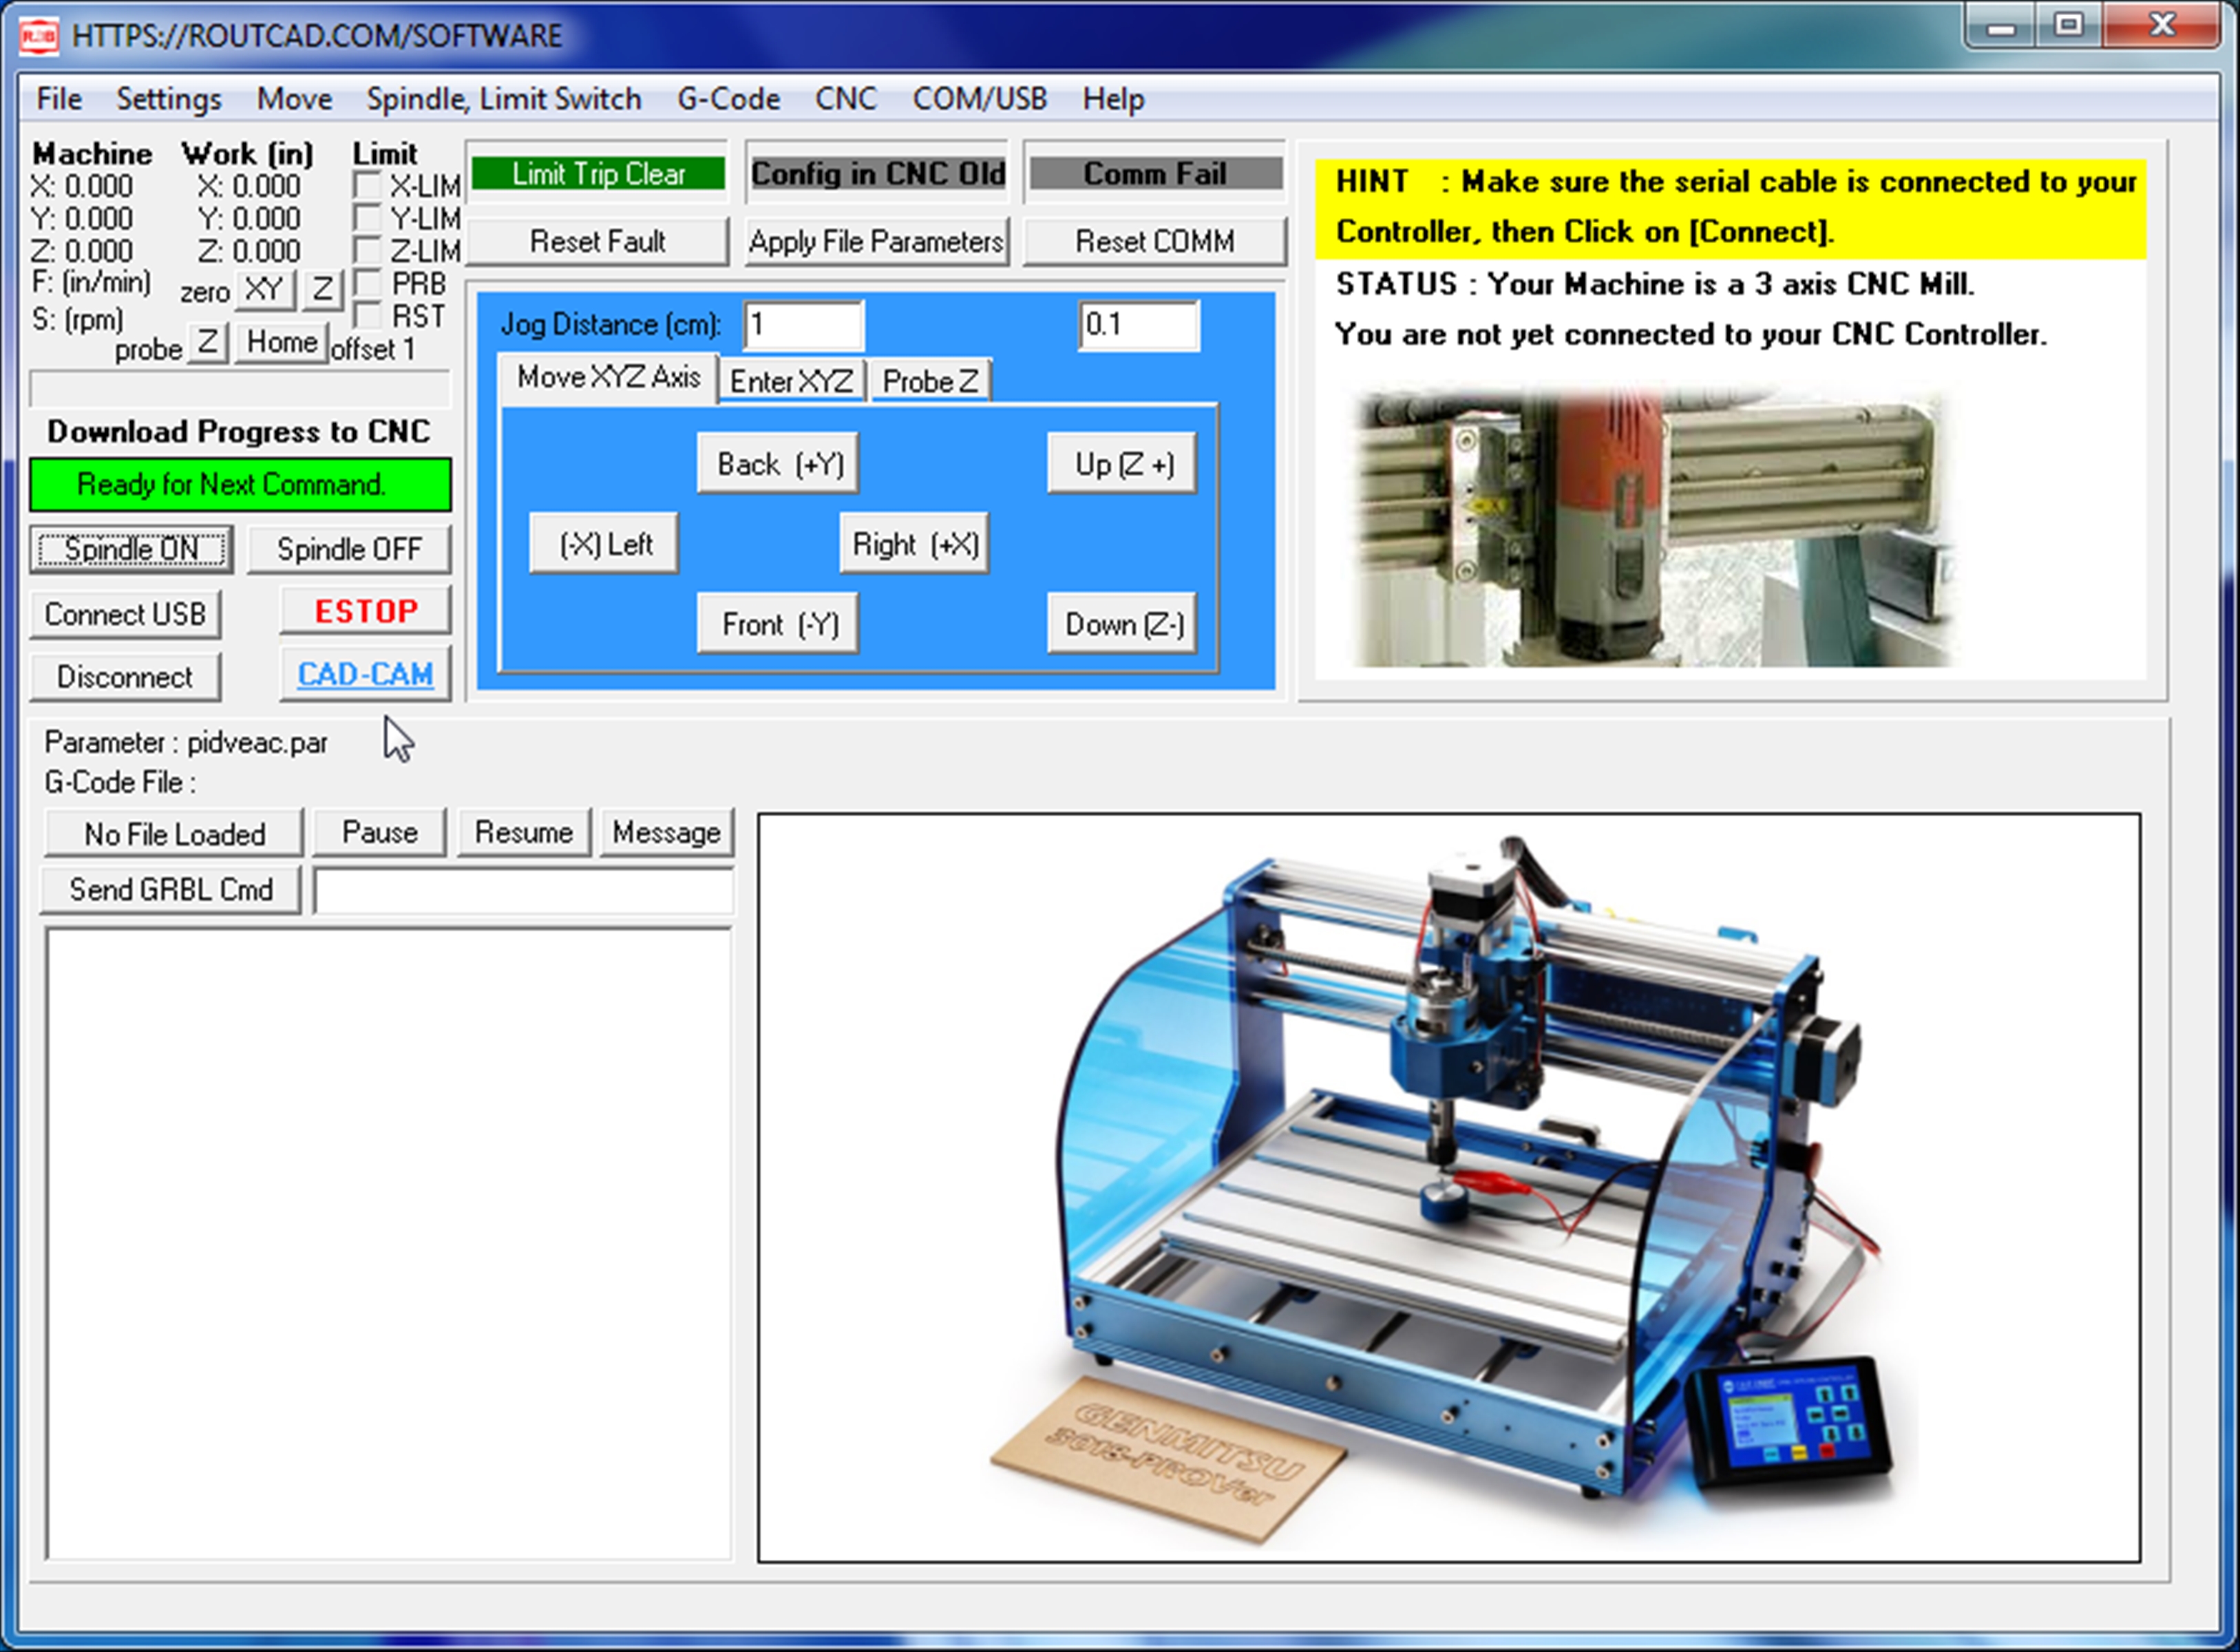
Task: Click the Message button
Action: tap(667, 832)
